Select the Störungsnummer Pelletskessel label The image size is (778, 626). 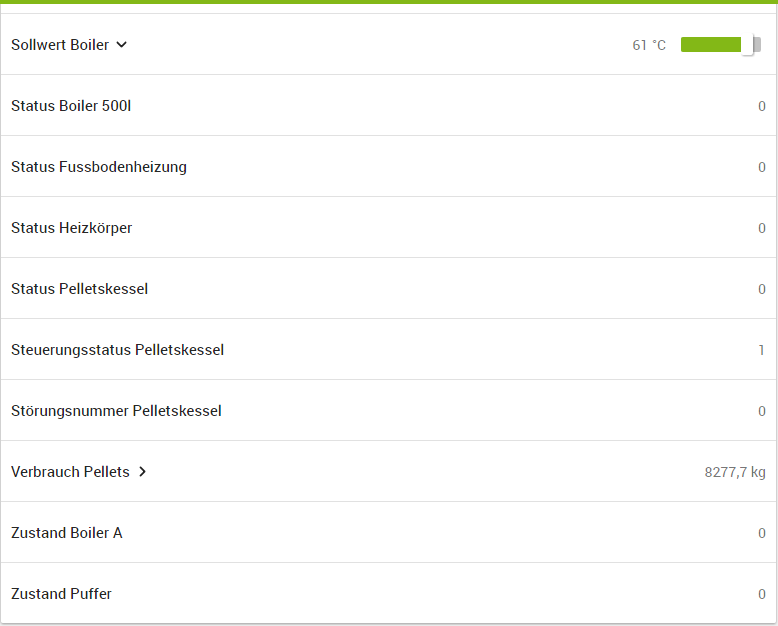coord(116,411)
